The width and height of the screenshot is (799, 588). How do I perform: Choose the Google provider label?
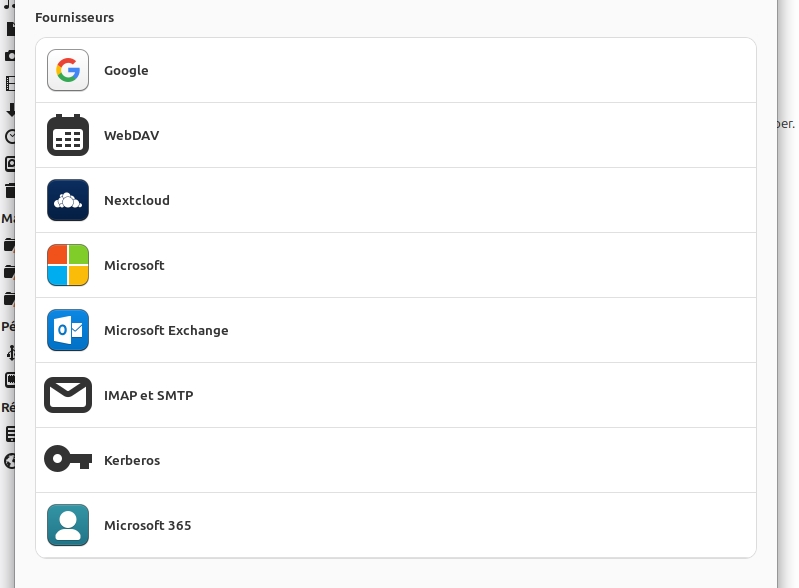click(x=126, y=70)
